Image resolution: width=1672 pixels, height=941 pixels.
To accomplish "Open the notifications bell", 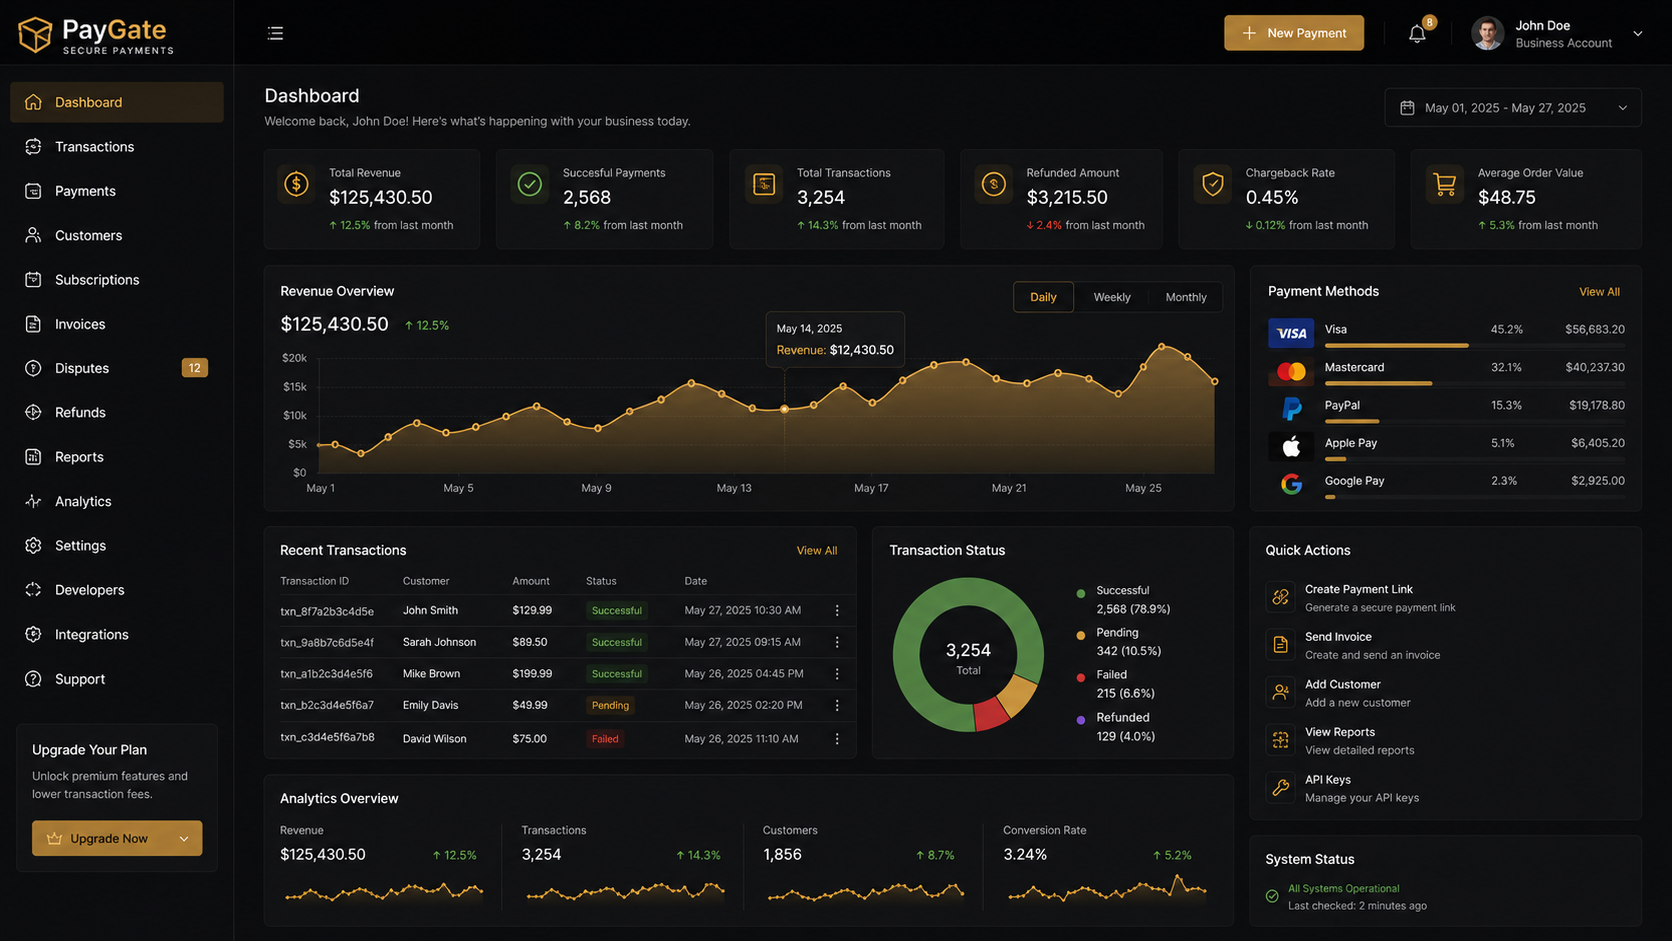I will [1417, 34].
